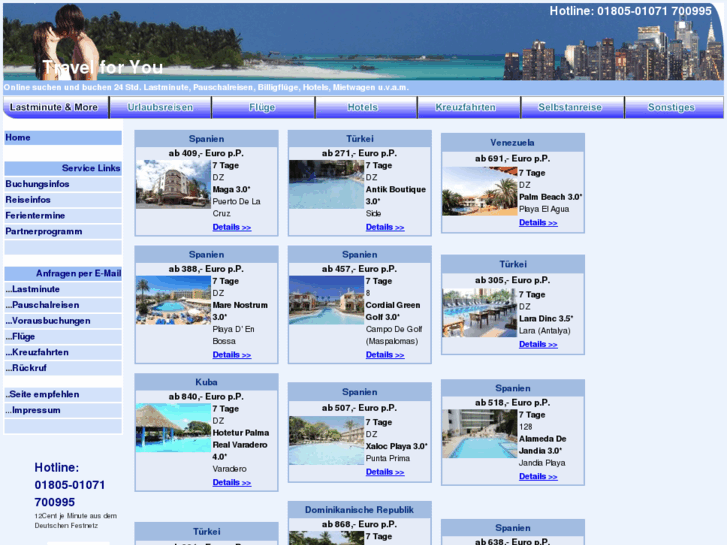Click the Cordial Green Golf thumbnail
The image size is (727, 545).
pyautogui.click(x=326, y=300)
